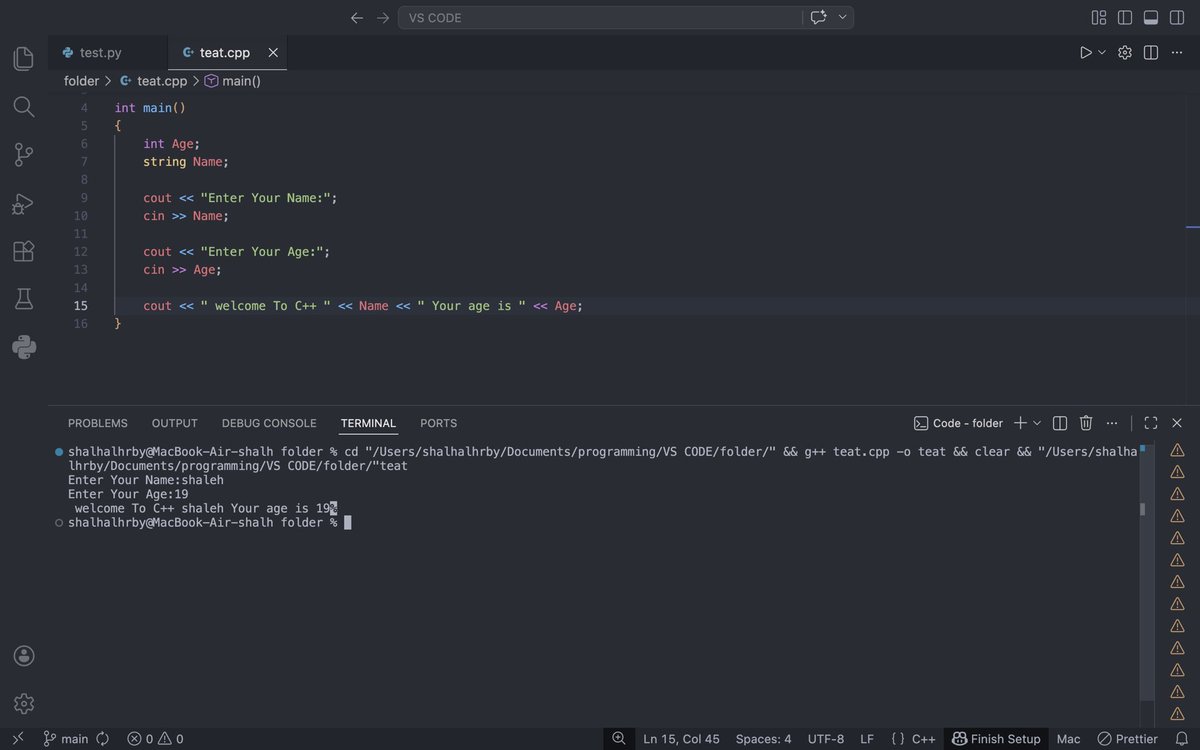Click the VS CODE command center search field
The image size is (1200, 750).
pyautogui.click(x=600, y=17)
